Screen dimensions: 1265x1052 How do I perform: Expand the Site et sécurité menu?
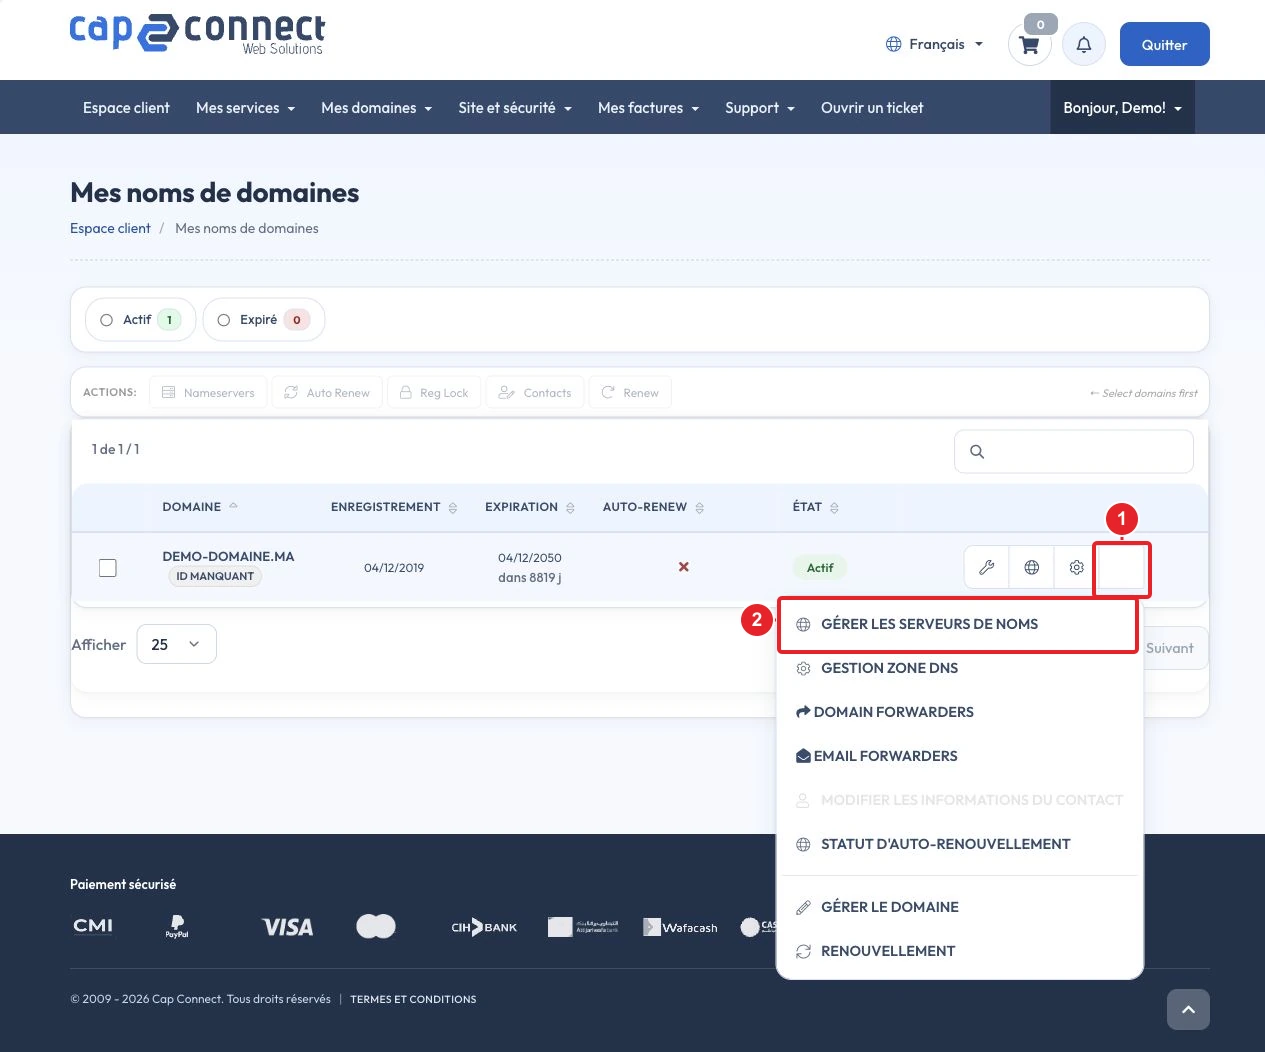(x=515, y=108)
